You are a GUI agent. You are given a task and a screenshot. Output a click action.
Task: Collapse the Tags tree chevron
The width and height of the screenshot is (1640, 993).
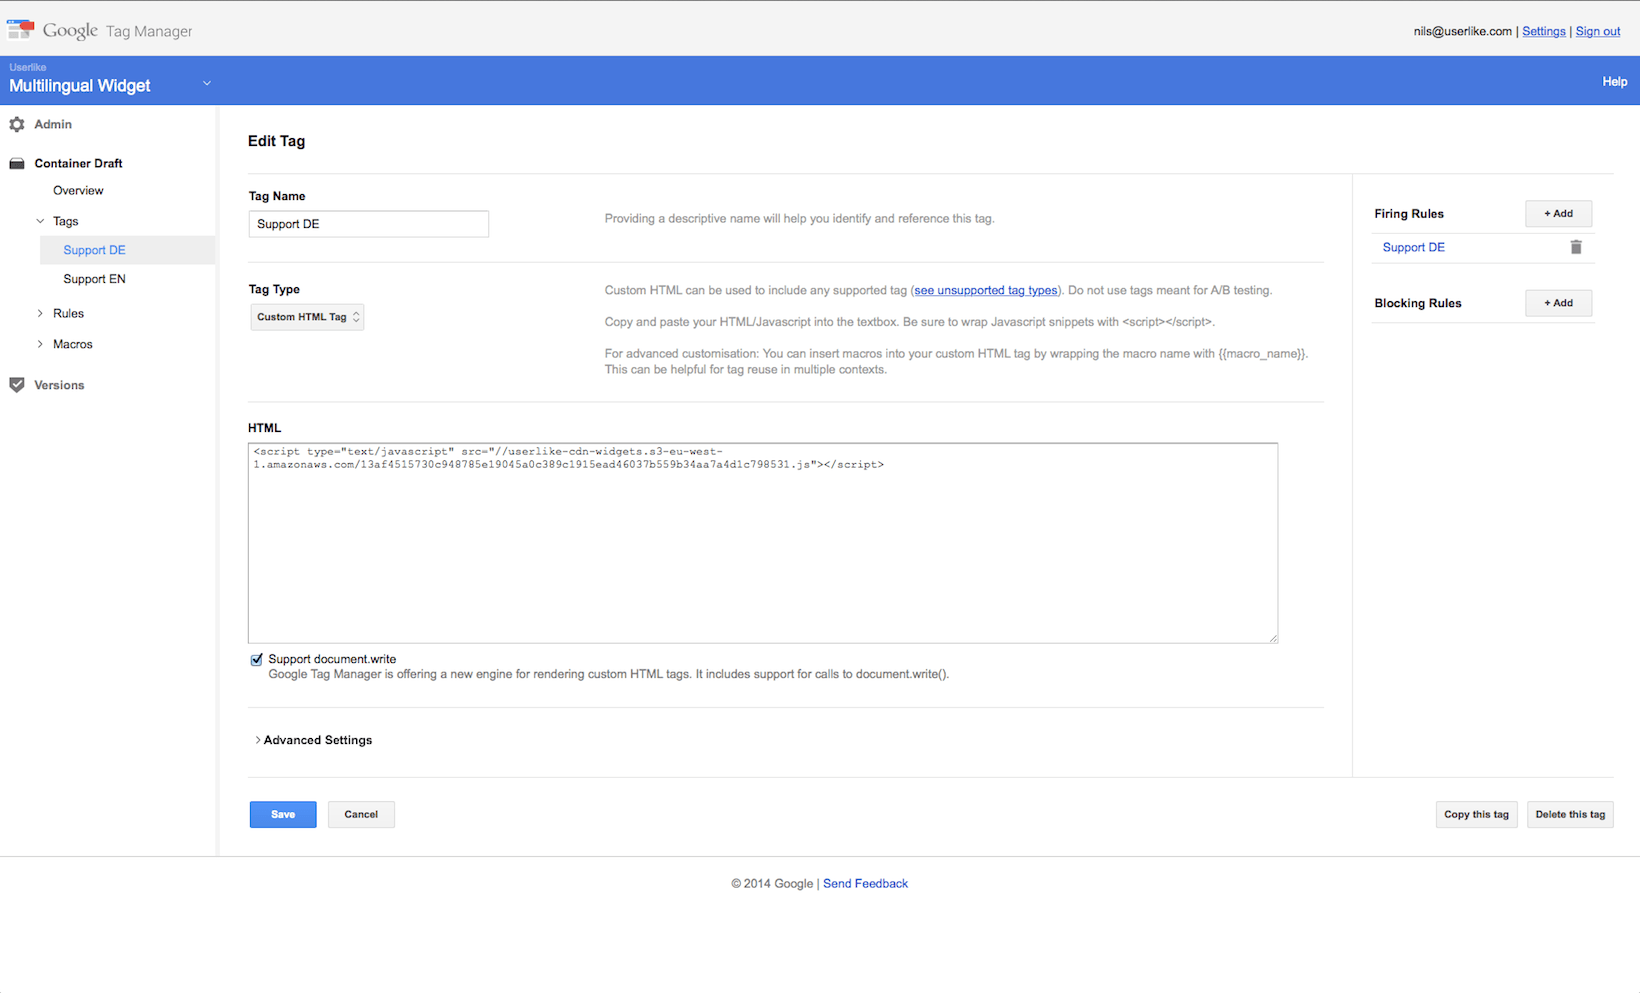40,221
